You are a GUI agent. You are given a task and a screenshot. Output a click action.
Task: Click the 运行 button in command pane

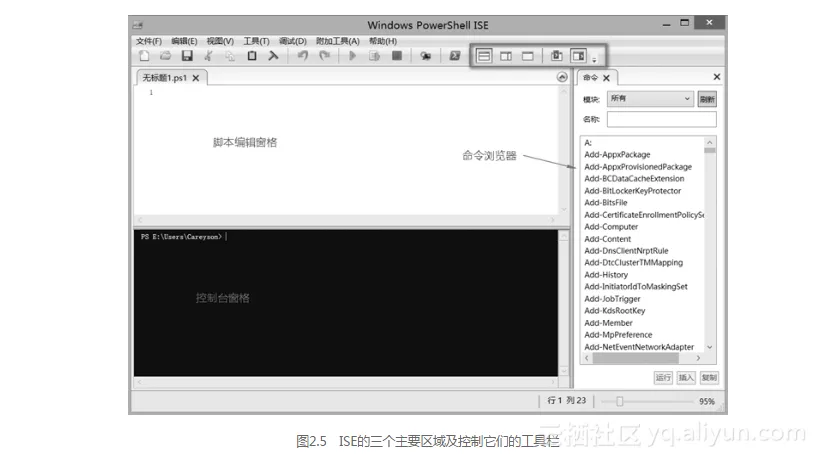pyautogui.click(x=663, y=377)
